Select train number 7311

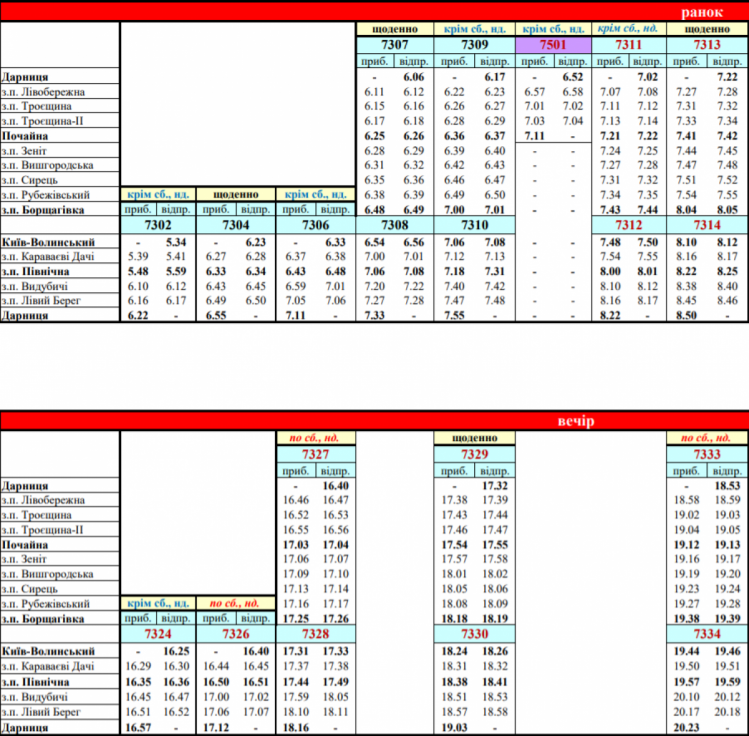pos(629,45)
